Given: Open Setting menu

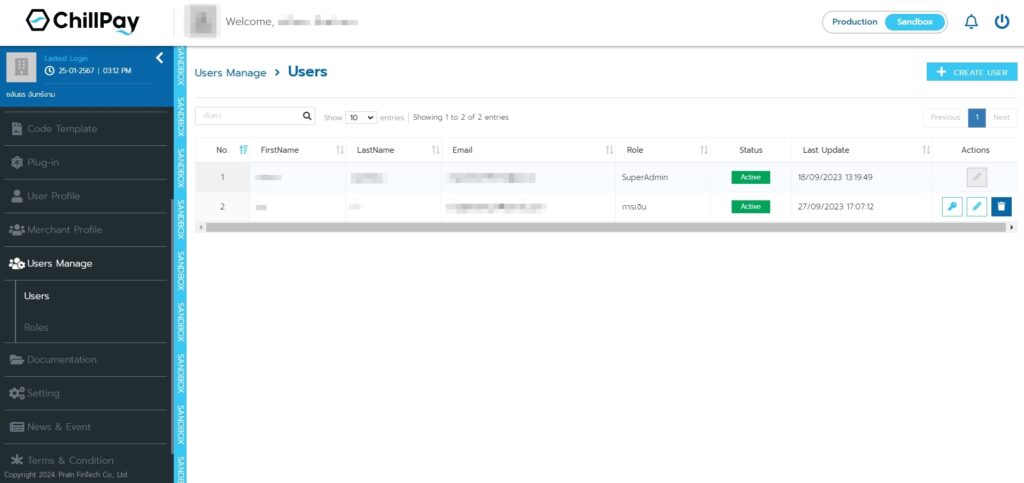Looking at the screenshot, I should tap(86, 394).
